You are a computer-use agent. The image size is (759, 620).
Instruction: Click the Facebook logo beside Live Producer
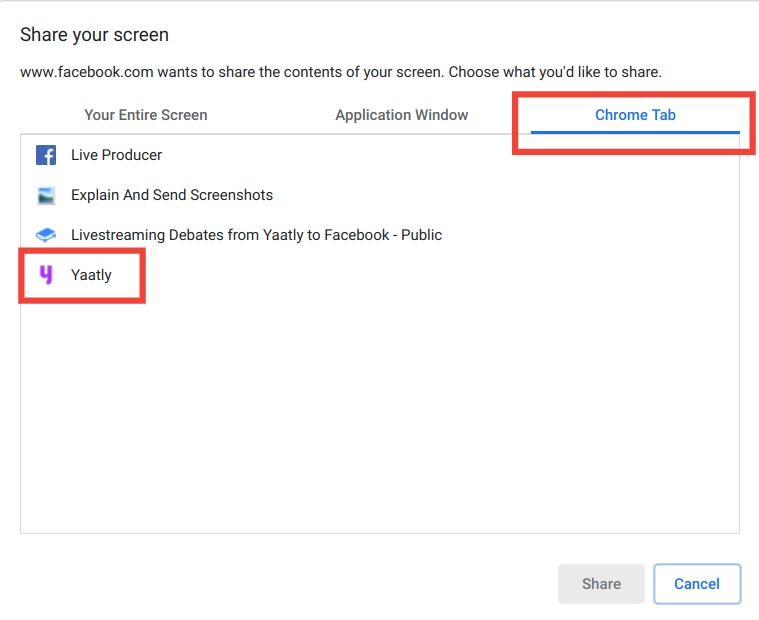[46, 155]
